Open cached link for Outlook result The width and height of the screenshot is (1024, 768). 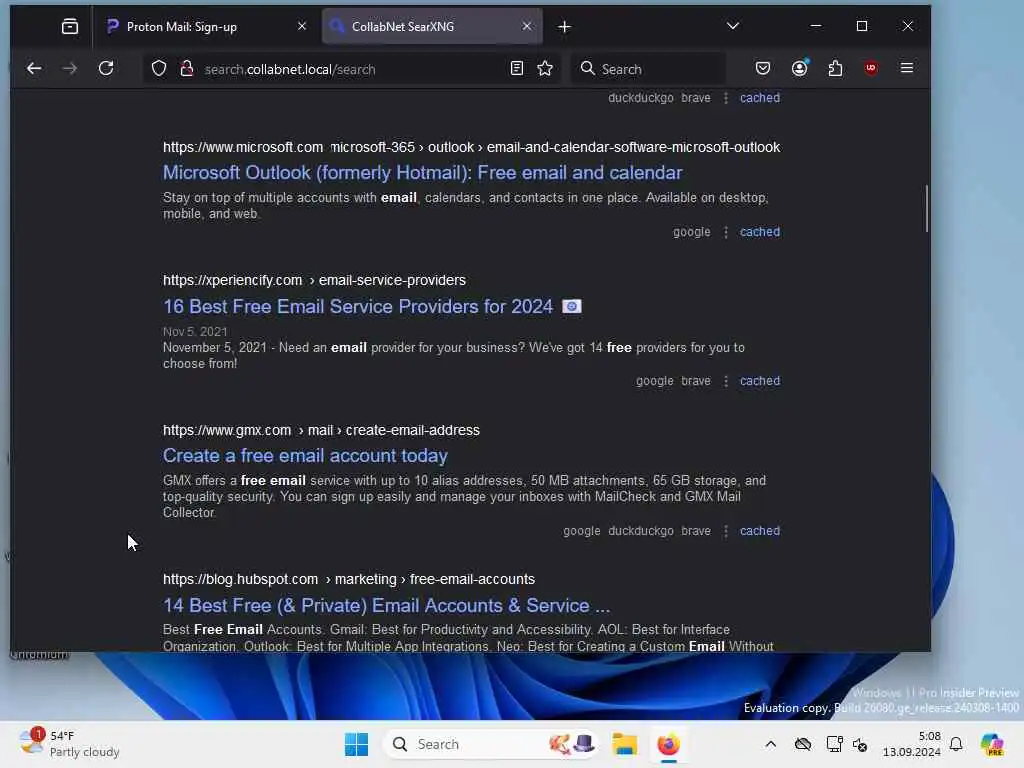coord(760,232)
